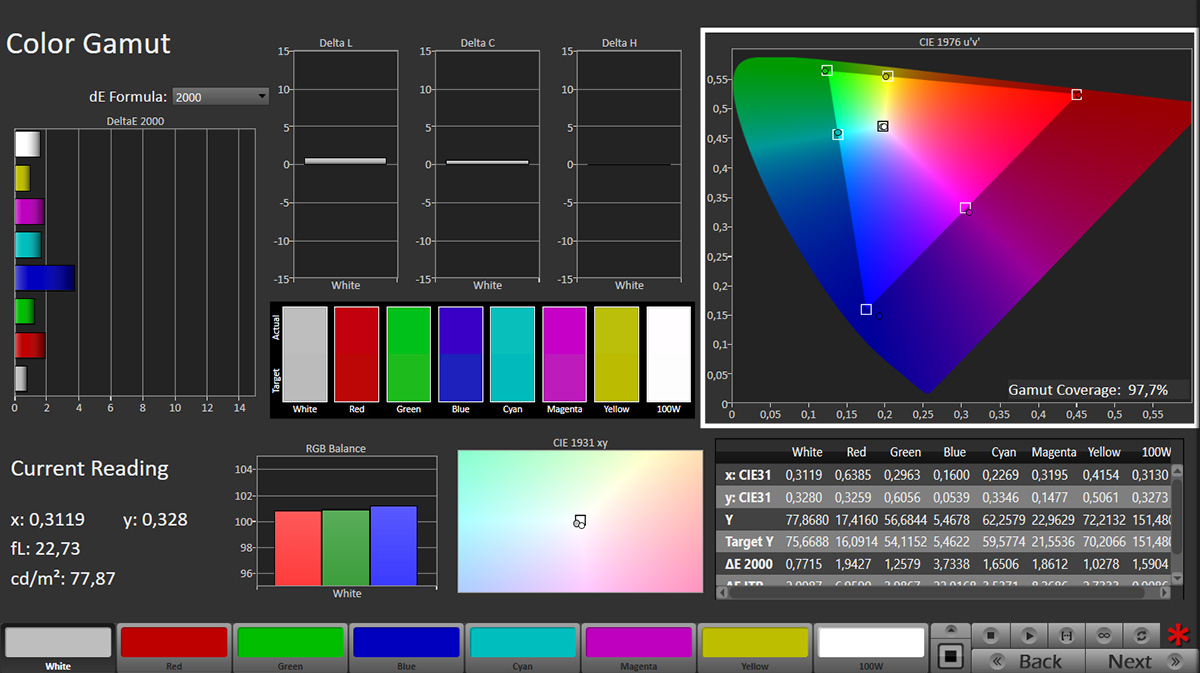This screenshot has width=1200, height=673.
Task: Click the bracketed read series icon
Action: [1067, 635]
